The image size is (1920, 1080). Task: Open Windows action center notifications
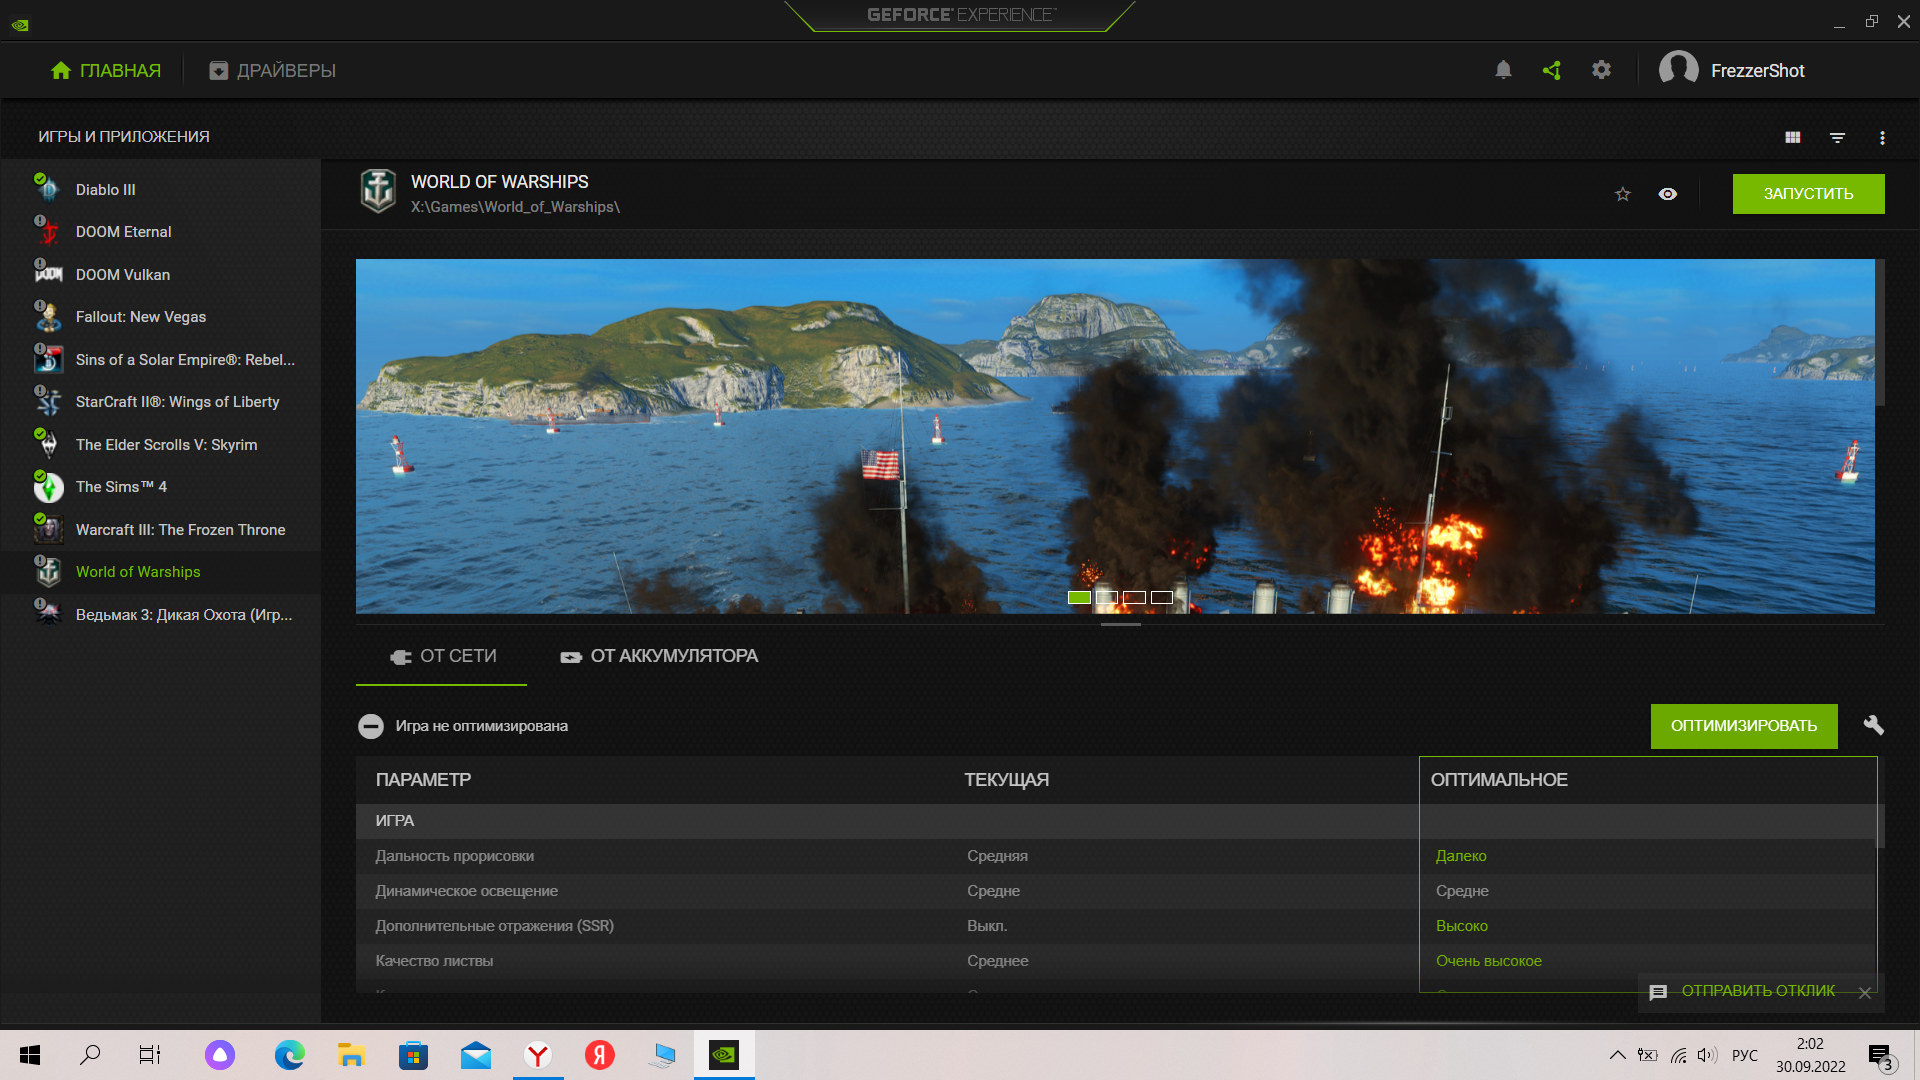[1881, 1056]
